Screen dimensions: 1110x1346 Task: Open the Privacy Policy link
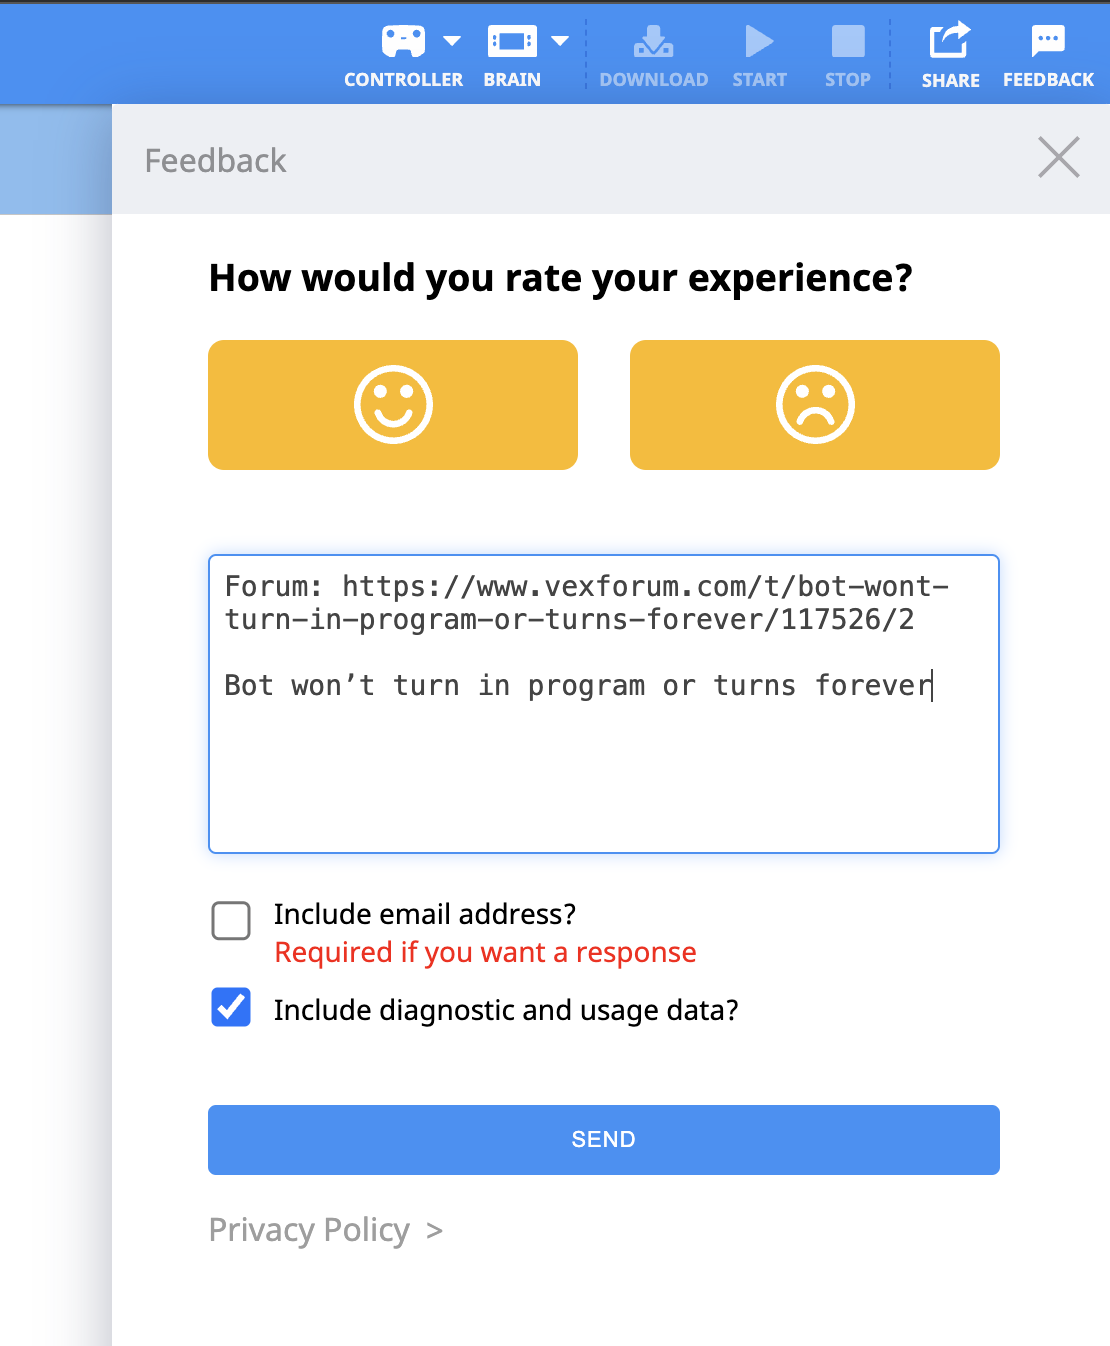[309, 1230]
